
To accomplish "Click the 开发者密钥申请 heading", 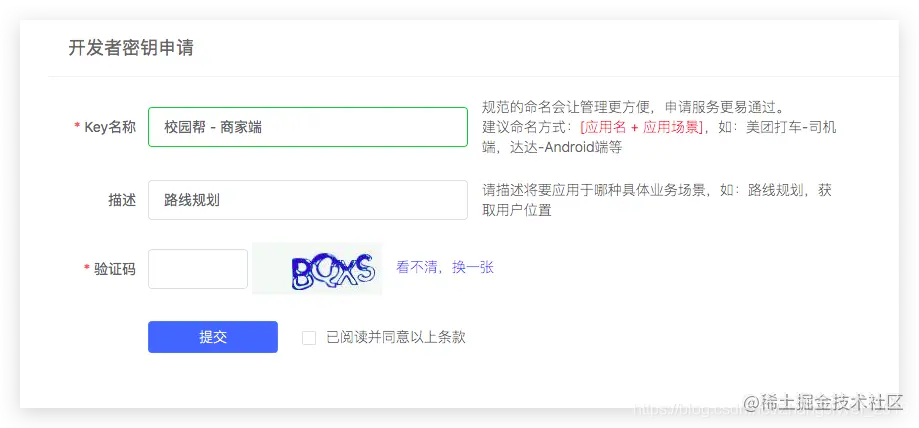I will (x=131, y=48).
